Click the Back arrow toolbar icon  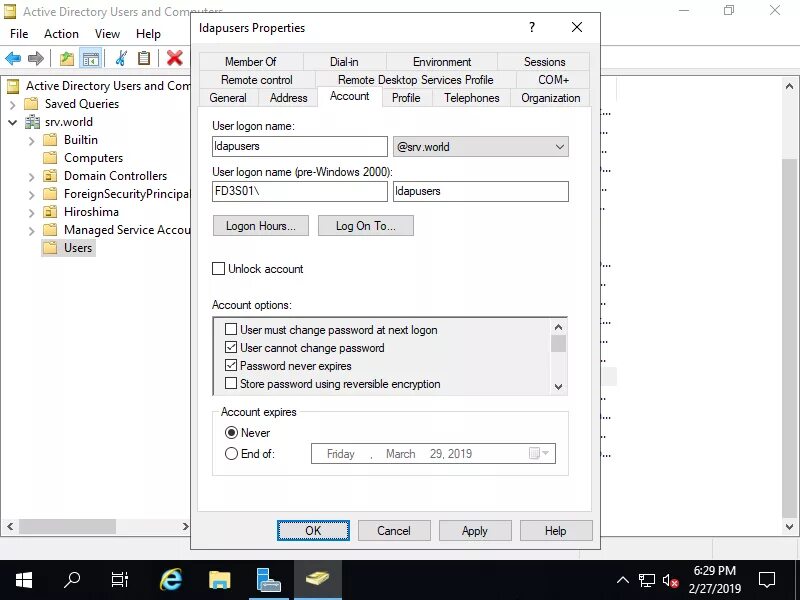click(x=13, y=58)
